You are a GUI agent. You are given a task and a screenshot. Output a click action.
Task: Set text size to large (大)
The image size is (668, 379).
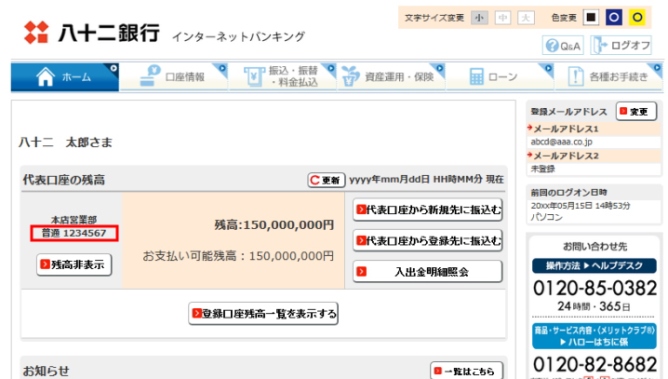[526, 18]
